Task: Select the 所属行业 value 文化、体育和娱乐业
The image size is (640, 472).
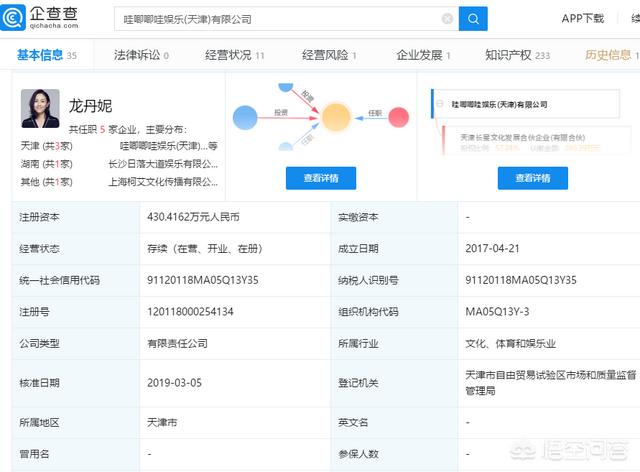Action: pos(511,343)
